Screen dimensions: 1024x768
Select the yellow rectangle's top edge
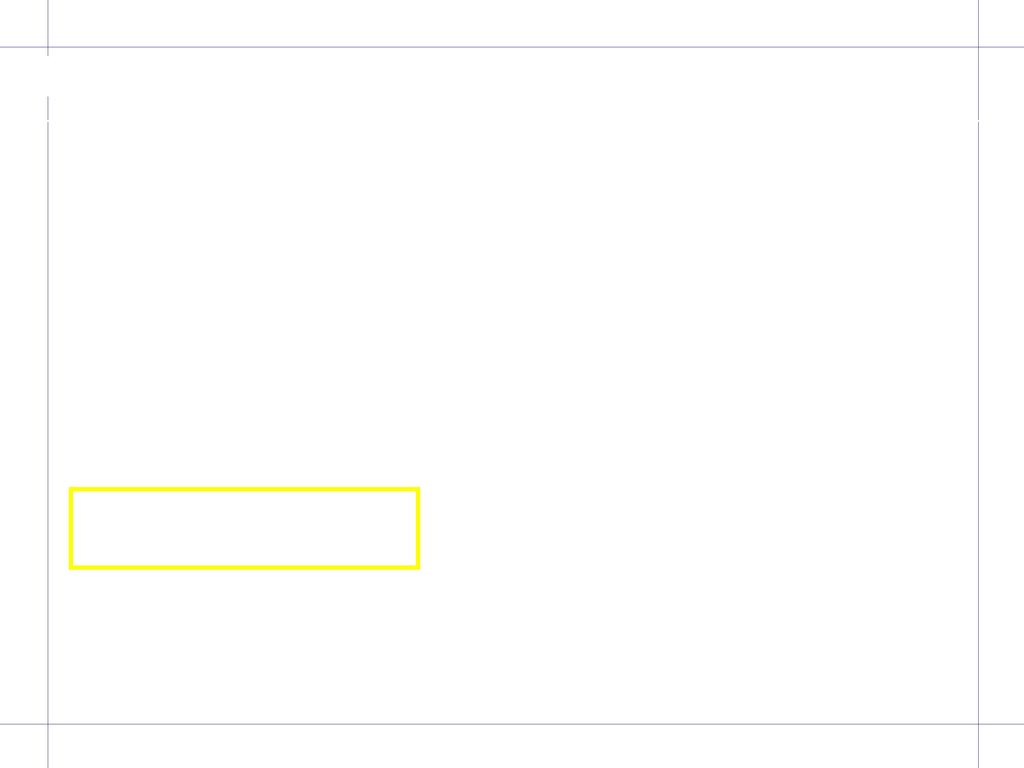click(x=244, y=489)
